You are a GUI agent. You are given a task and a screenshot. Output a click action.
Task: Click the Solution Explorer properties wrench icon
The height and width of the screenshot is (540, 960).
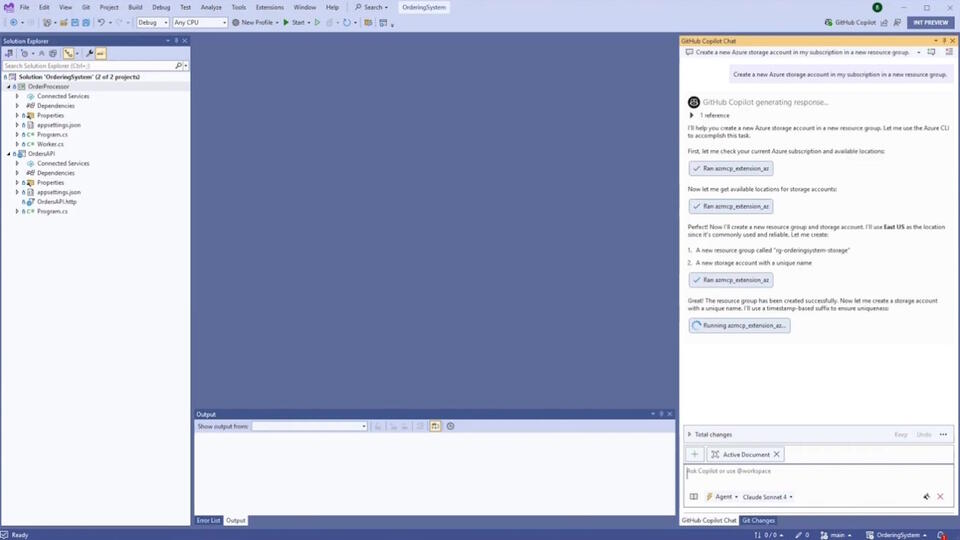pyautogui.click(x=89, y=54)
